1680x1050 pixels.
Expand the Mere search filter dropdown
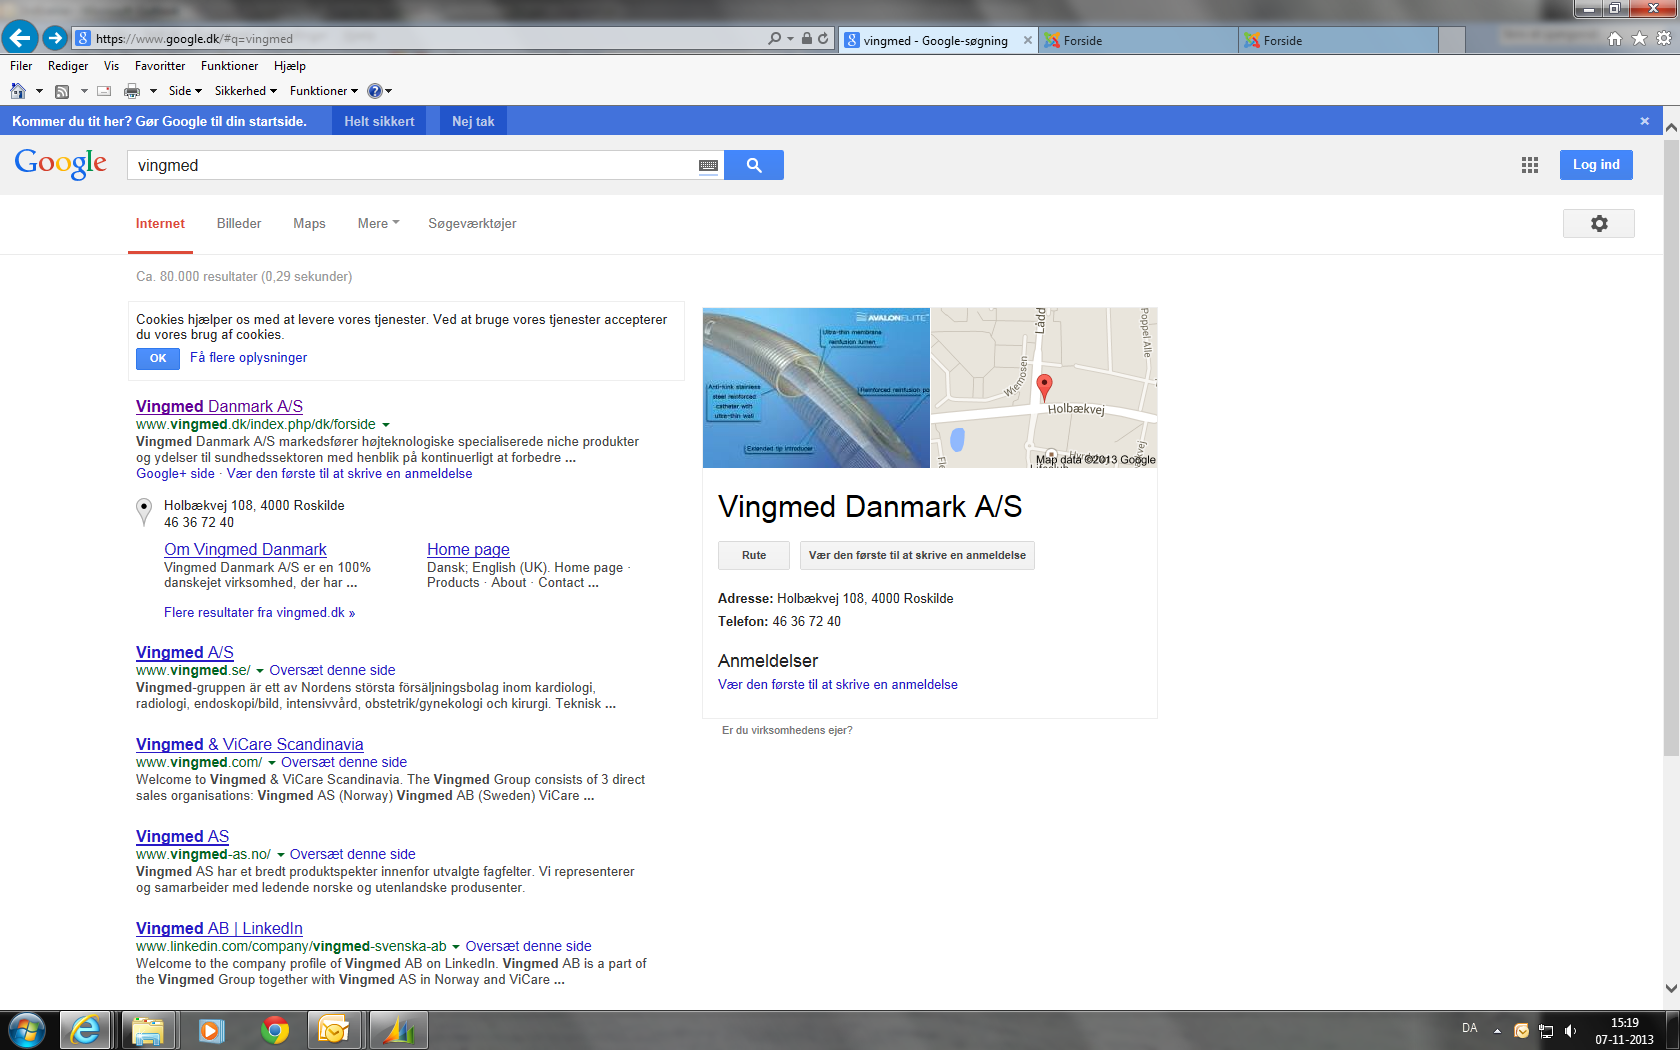click(x=378, y=223)
